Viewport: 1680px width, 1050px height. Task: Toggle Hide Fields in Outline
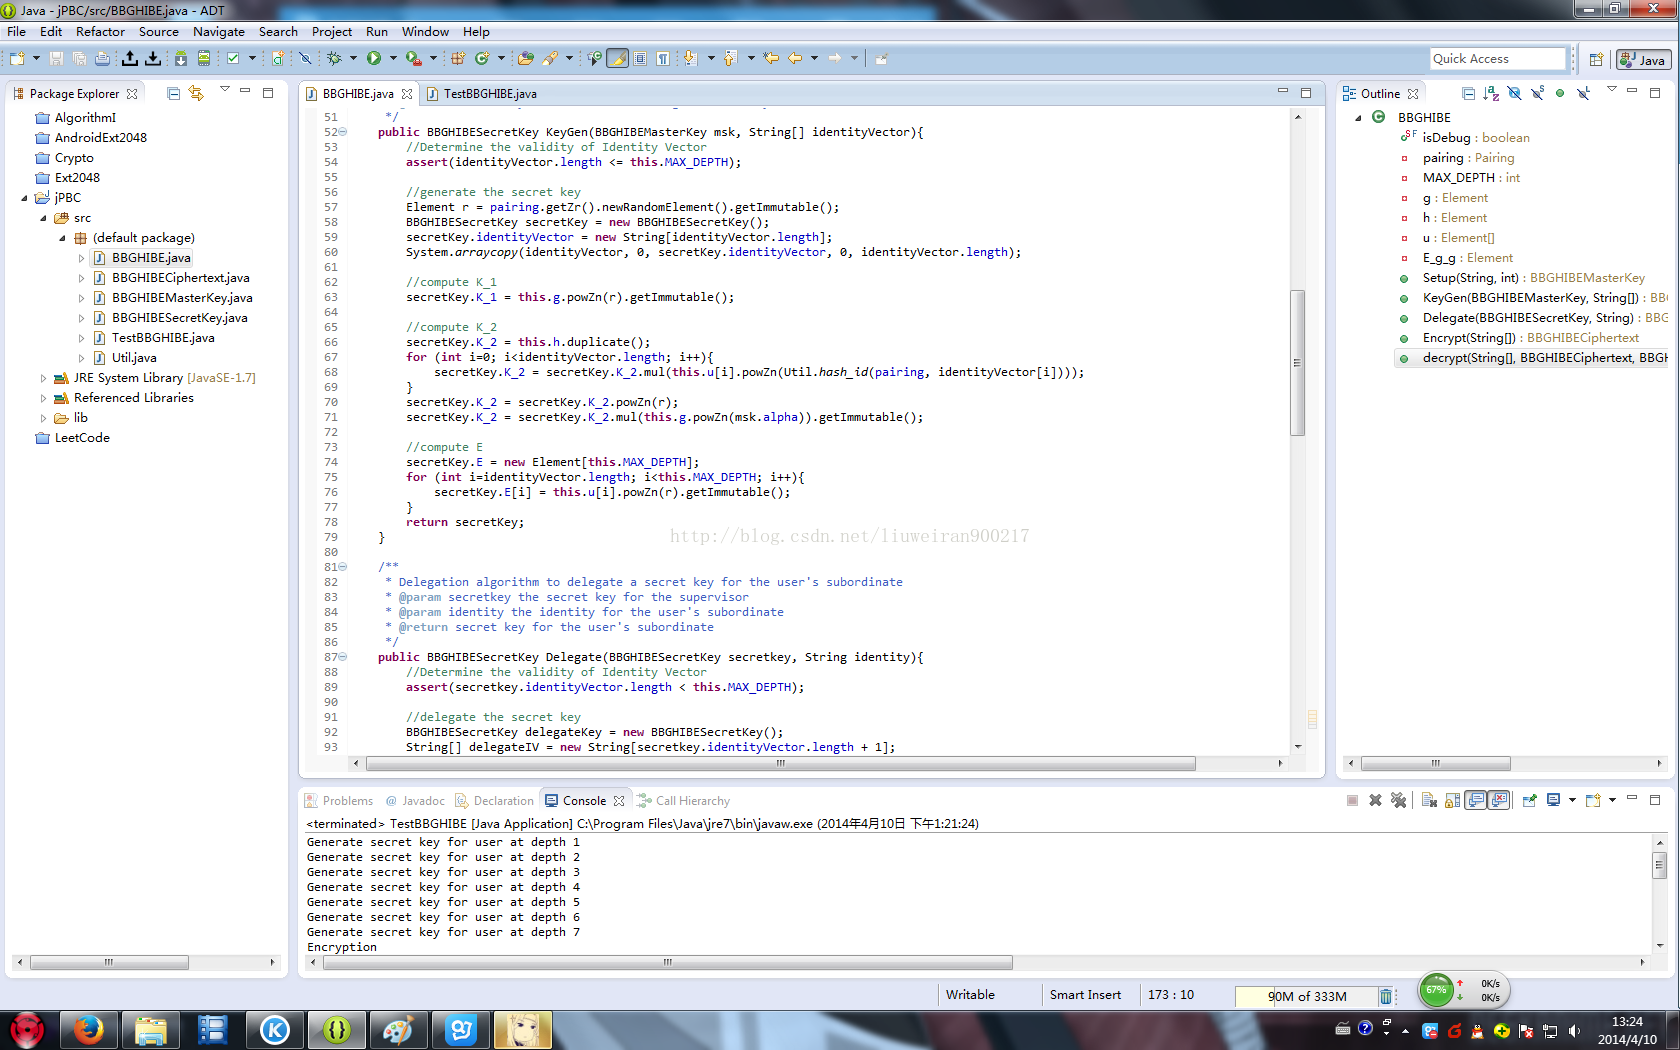[x=1514, y=93]
